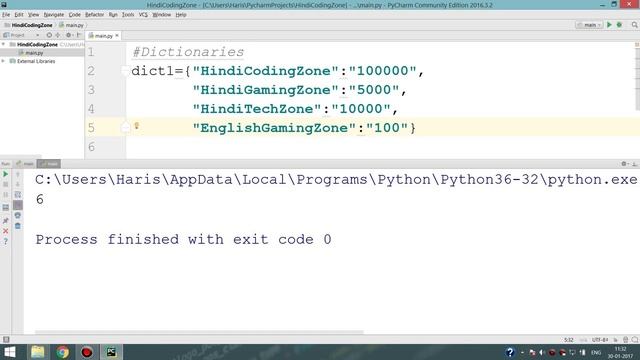This screenshot has height=360, width=640.
Task: Click the #Dictionaries comment on line 1
Action: [188, 52]
